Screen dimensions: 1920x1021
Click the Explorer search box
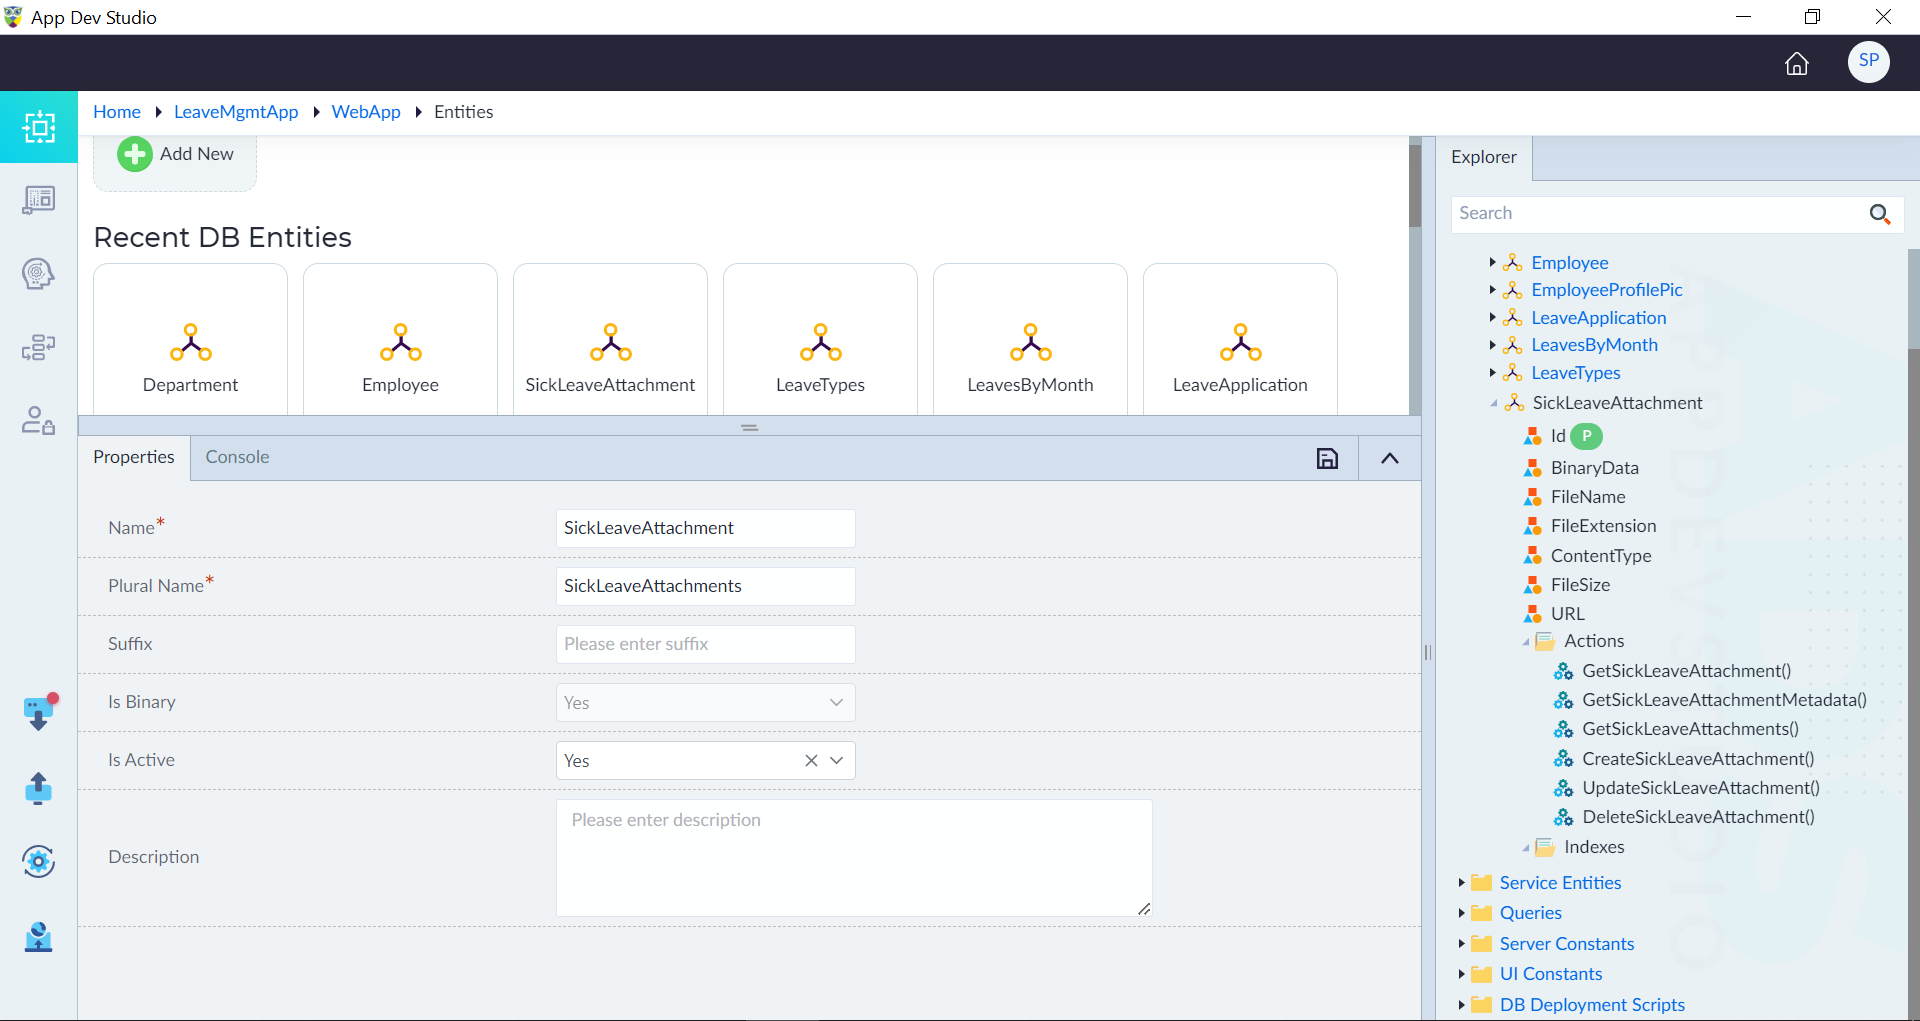(x=1660, y=214)
